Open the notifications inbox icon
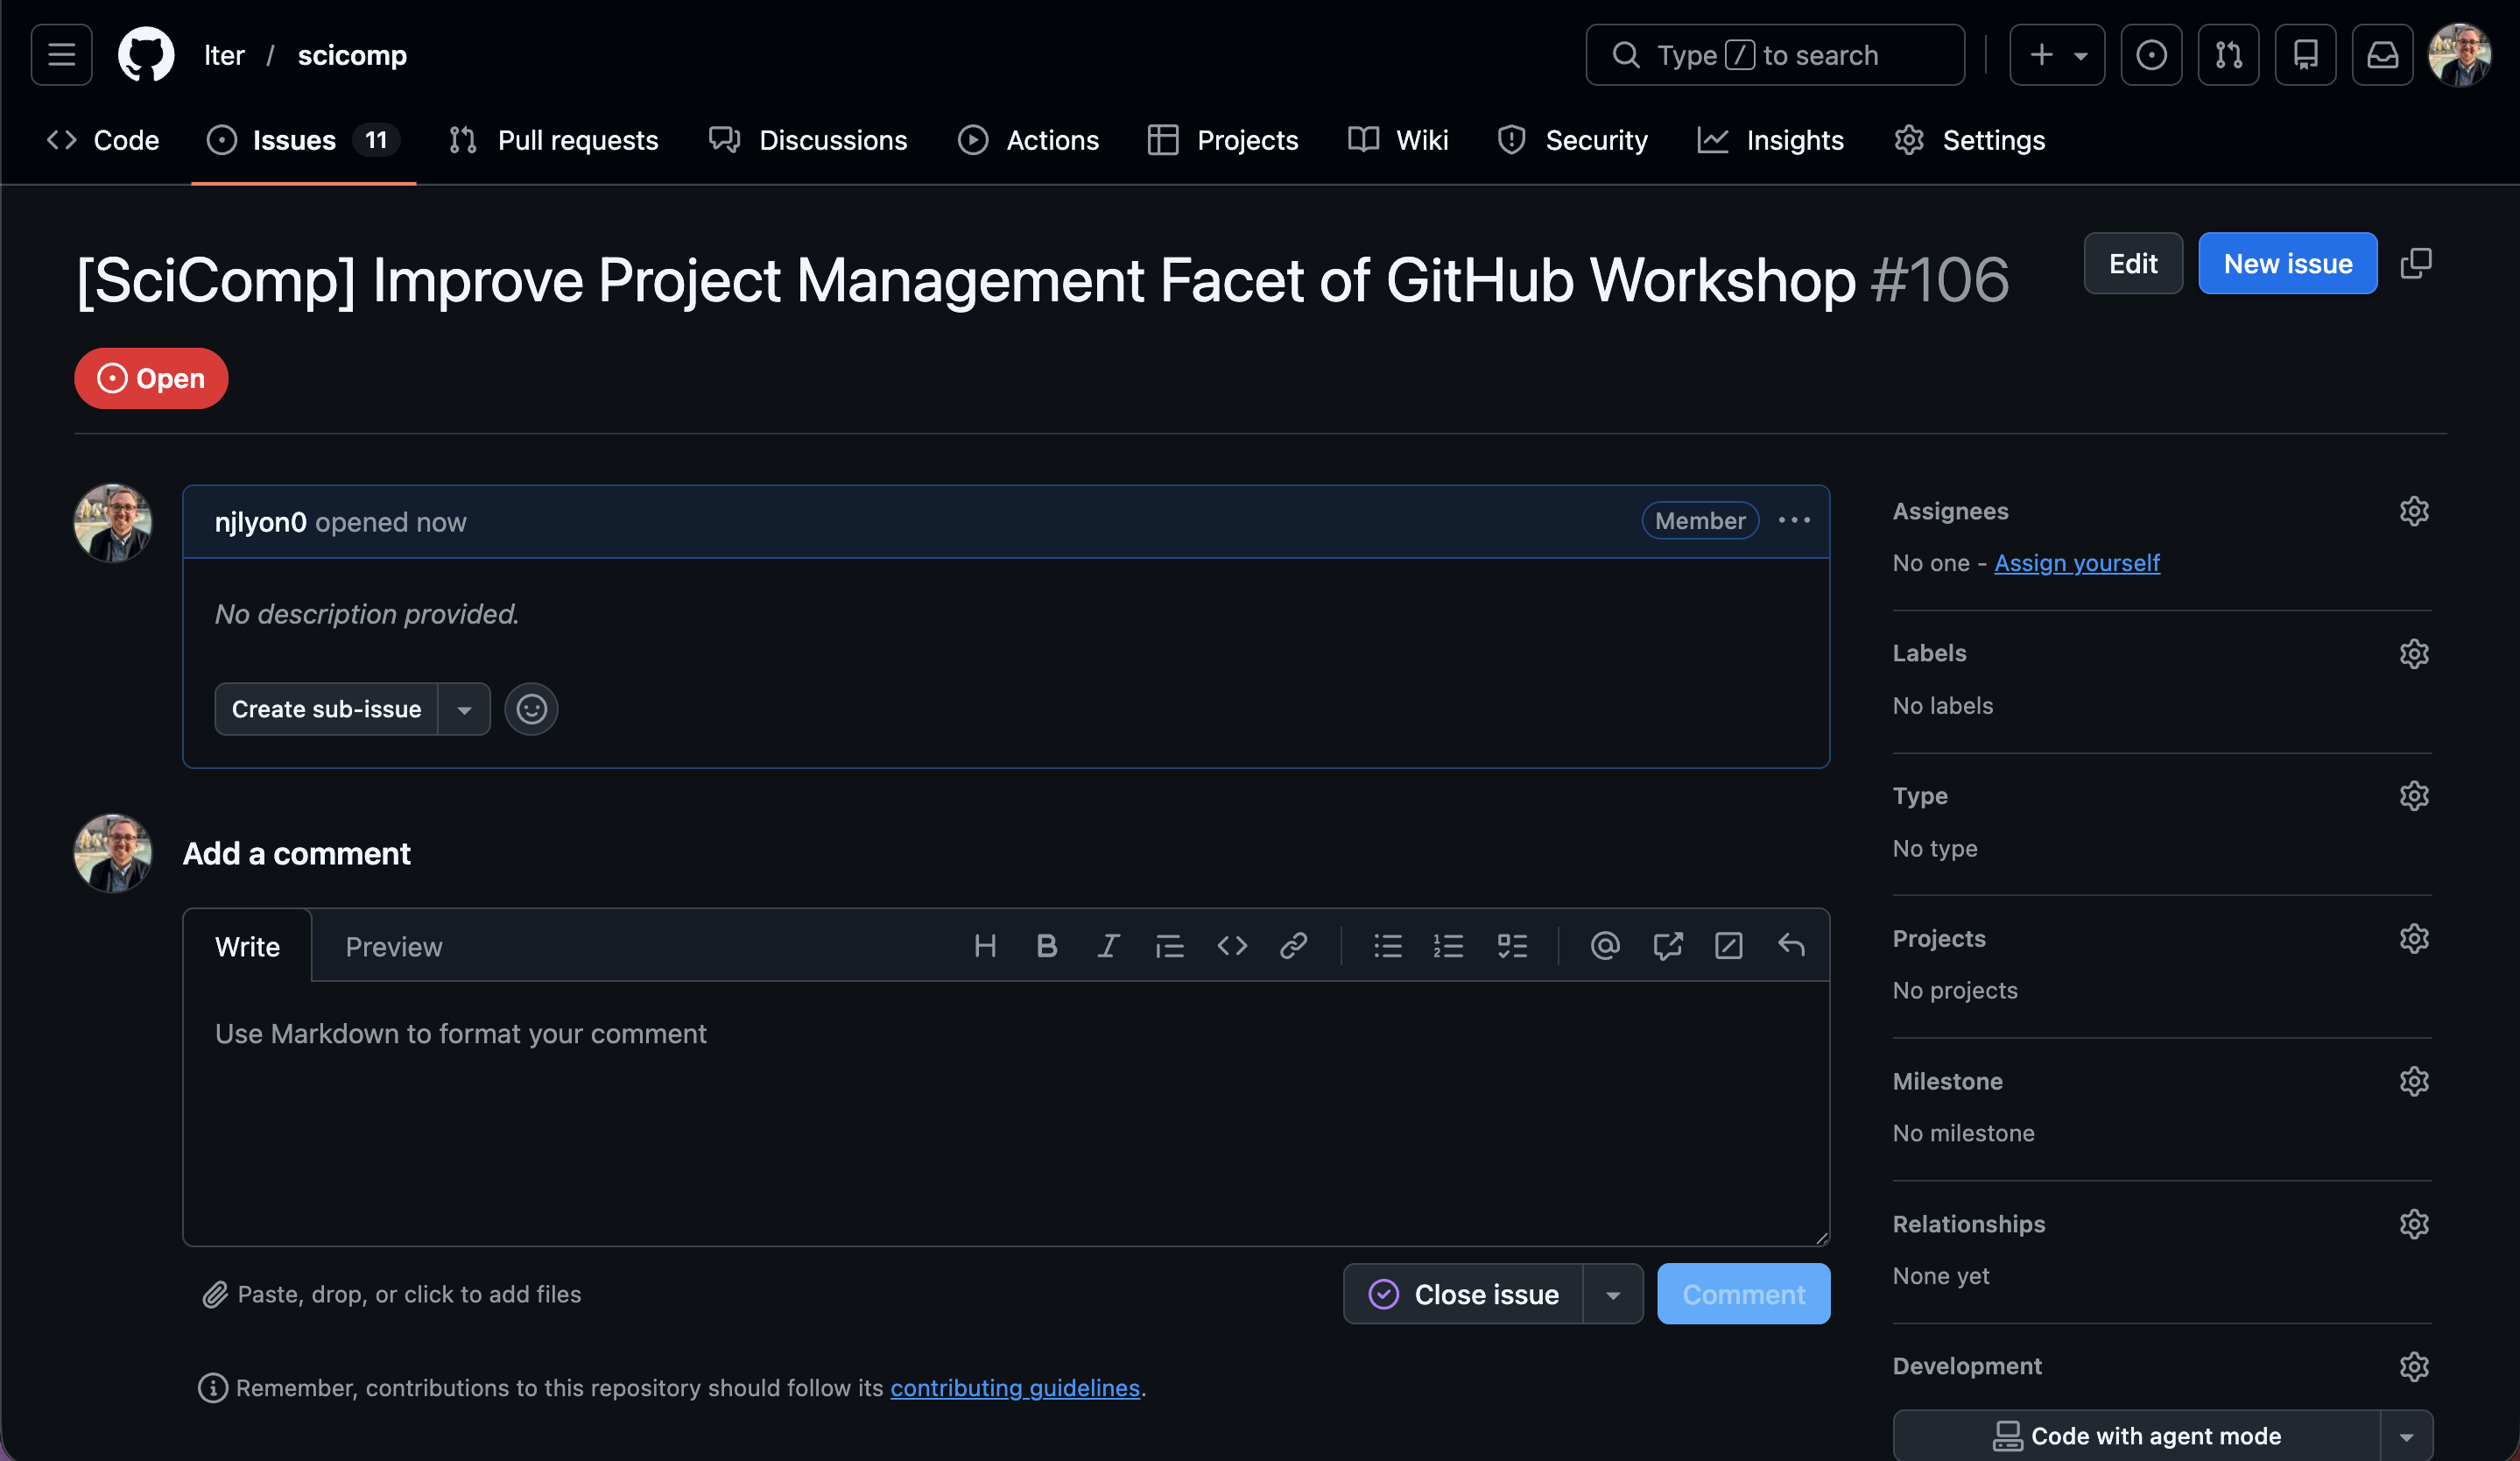Viewport: 2520px width, 1461px height. click(x=2383, y=55)
